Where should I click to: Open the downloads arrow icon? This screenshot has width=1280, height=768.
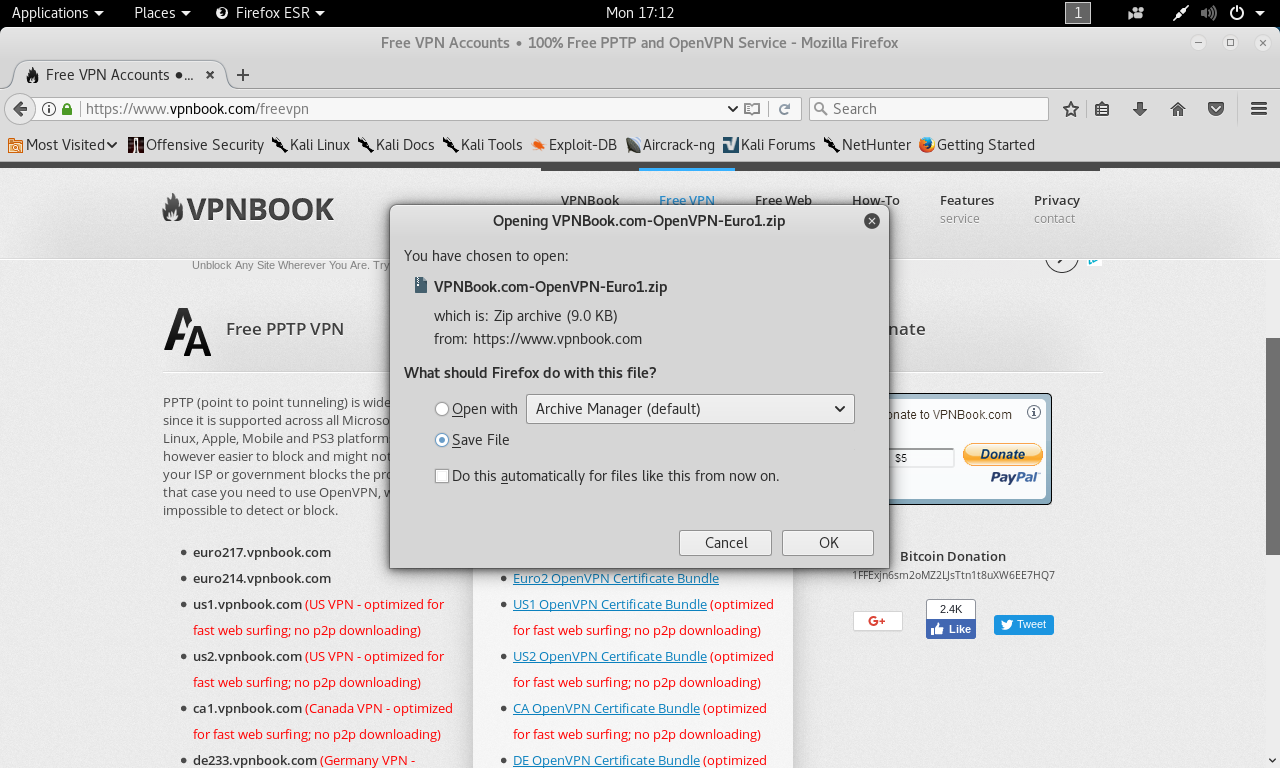click(1139, 109)
